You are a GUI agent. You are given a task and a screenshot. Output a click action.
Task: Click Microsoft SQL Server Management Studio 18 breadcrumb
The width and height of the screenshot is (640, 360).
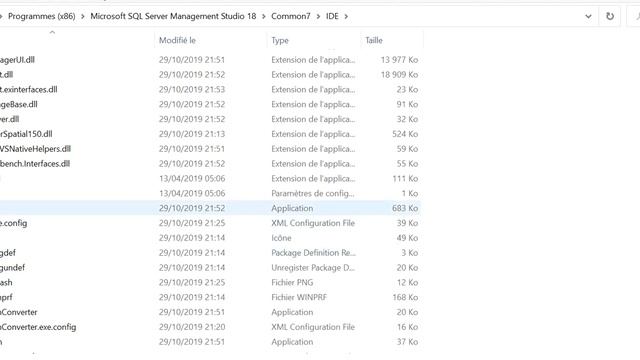(x=173, y=16)
